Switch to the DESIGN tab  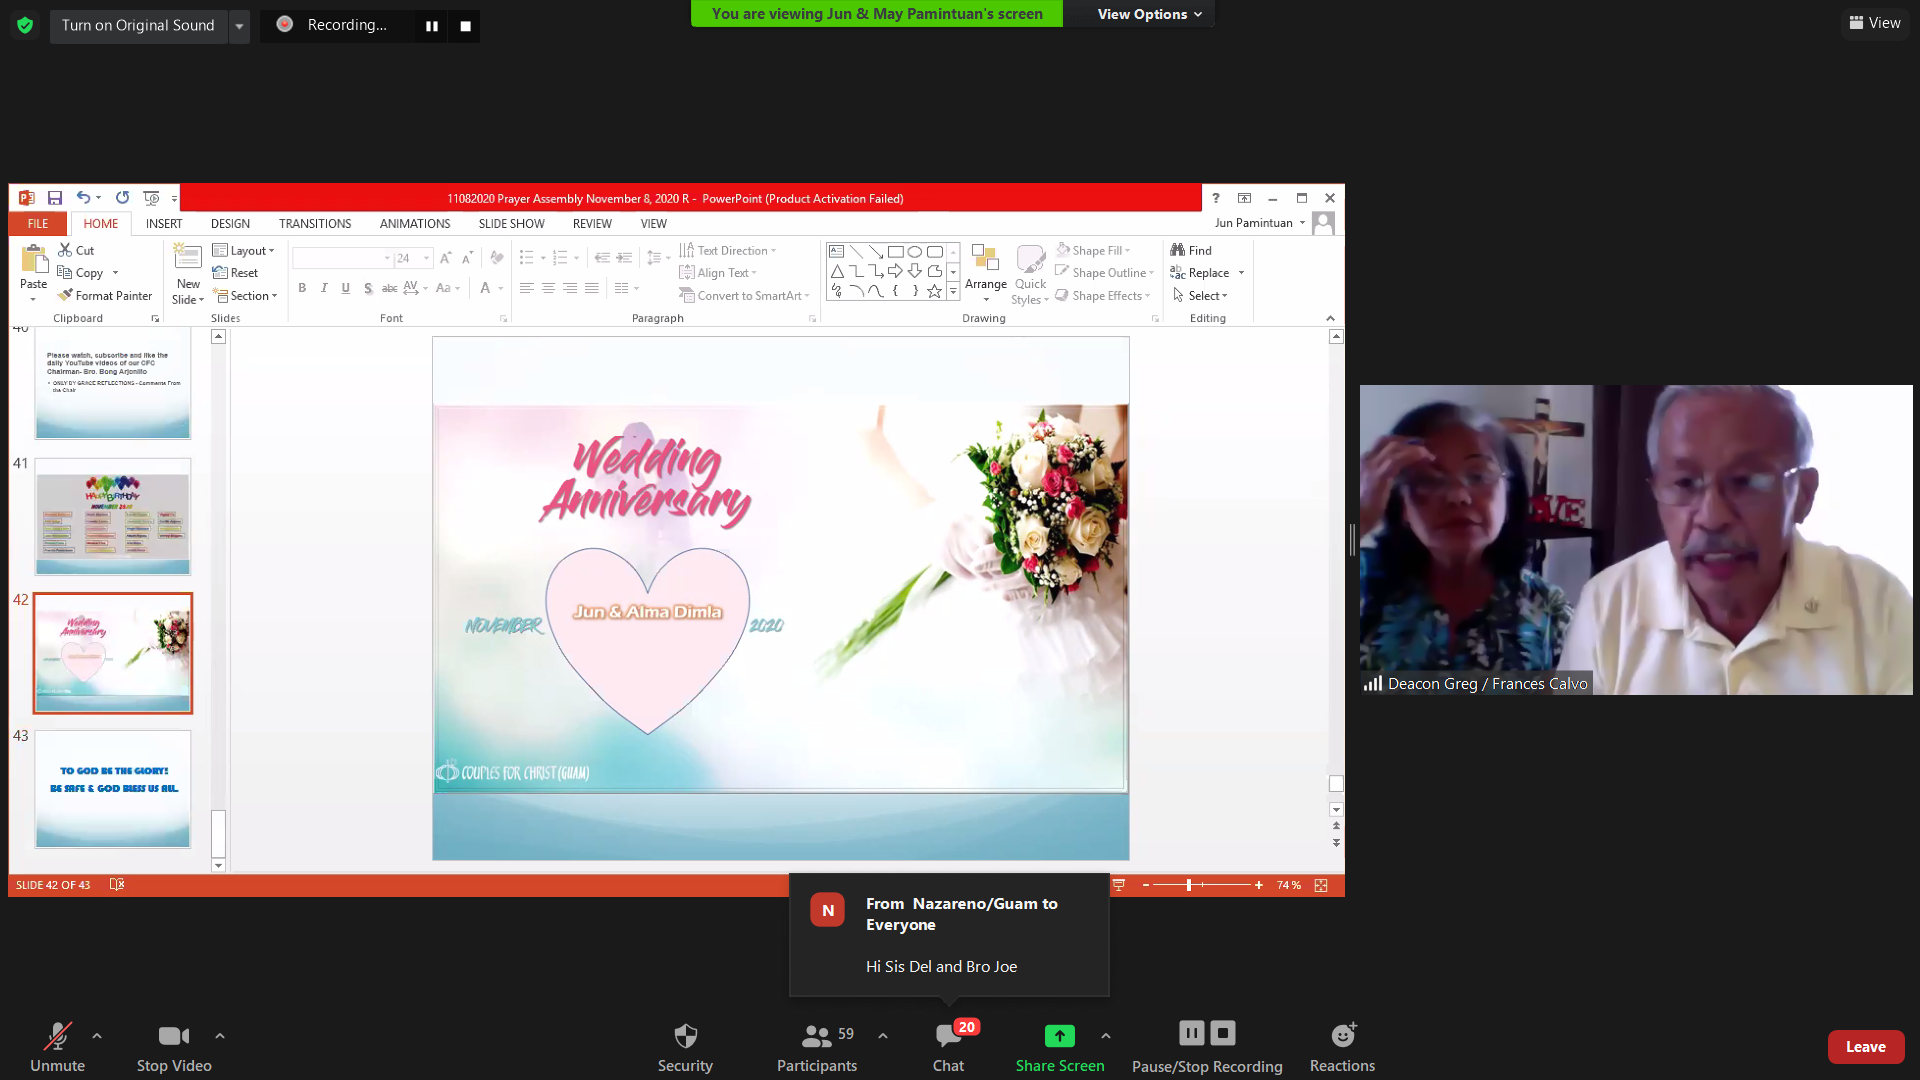230,223
